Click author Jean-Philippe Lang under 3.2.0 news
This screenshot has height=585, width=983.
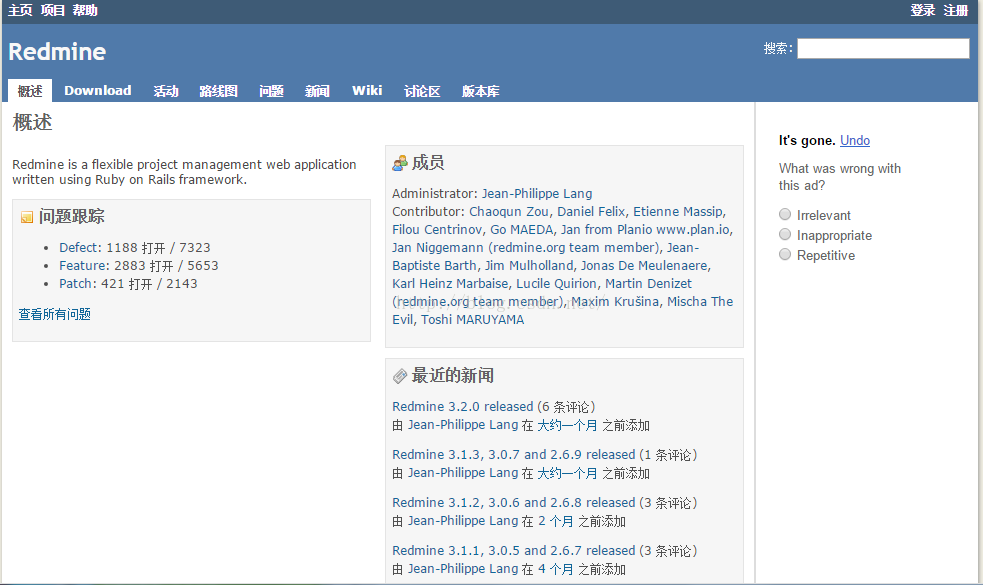[x=463, y=425]
